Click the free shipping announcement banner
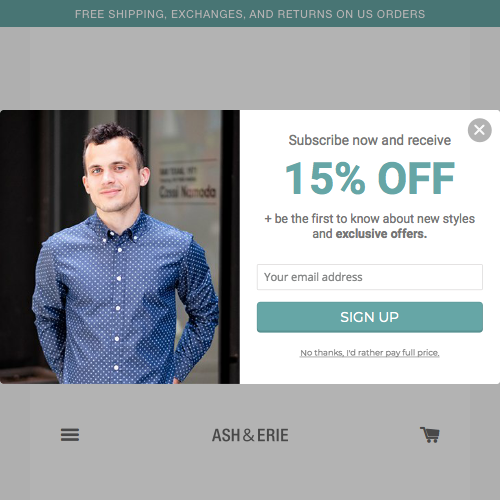Screen dimensions: 500x500 pos(250,14)
